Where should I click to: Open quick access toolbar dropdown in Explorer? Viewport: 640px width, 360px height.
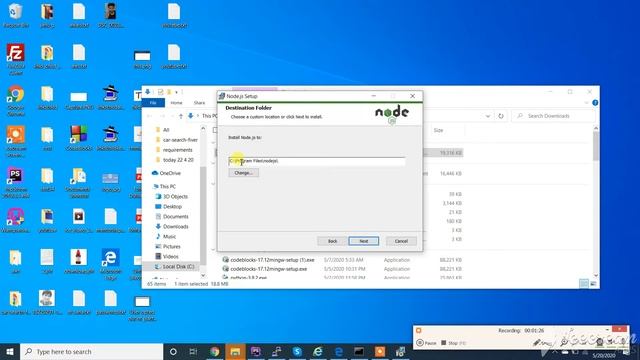[x=176, y=92]
